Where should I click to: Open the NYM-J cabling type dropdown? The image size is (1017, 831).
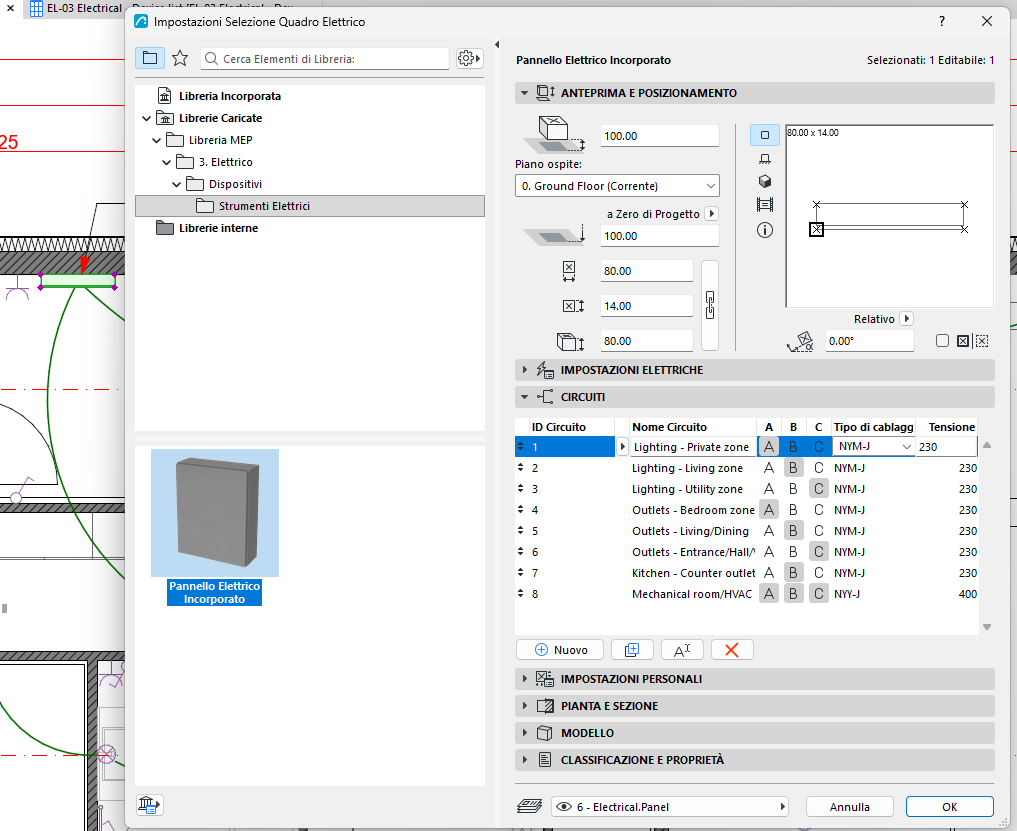pos(873,447)
